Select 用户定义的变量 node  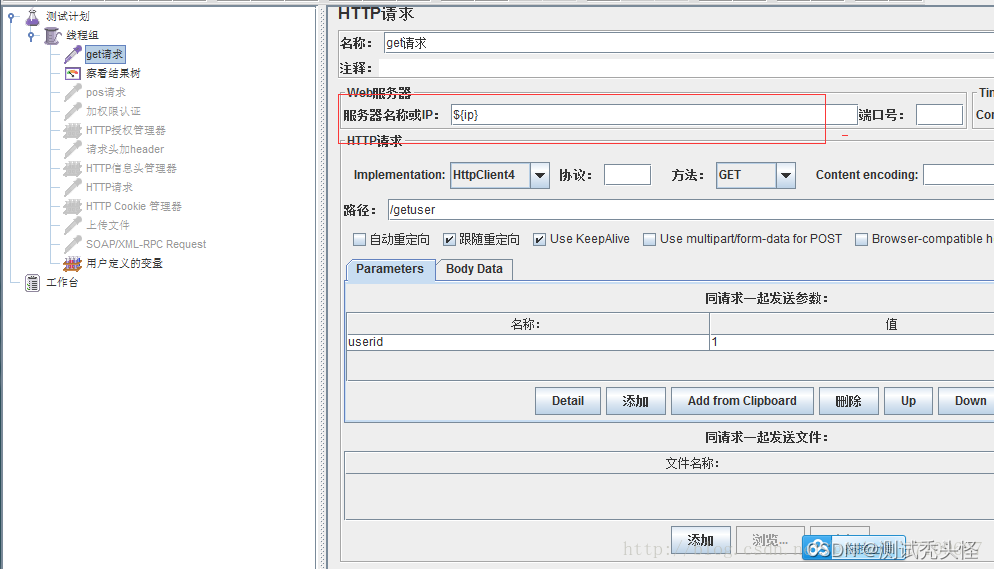[x=124, y=264]
